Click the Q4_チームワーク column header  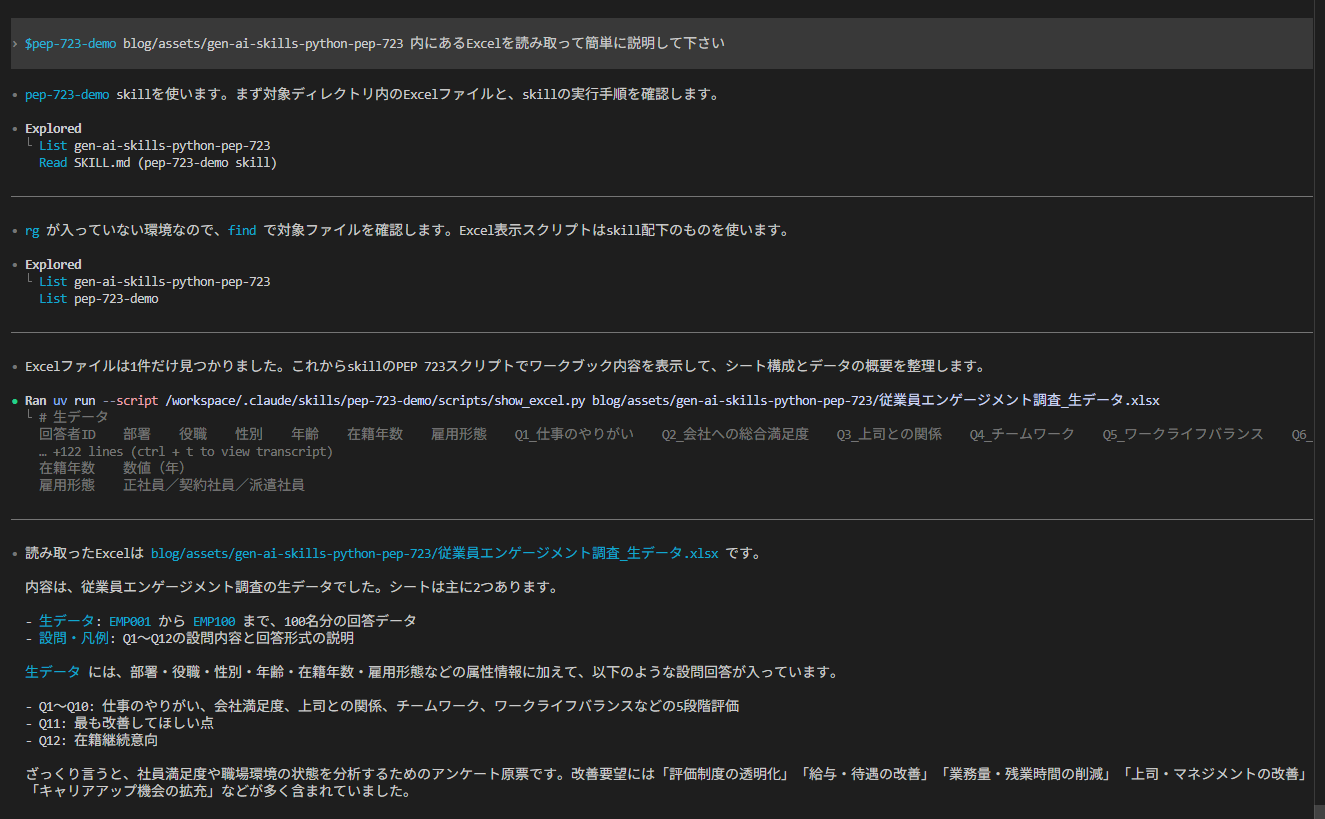[1022, 434]
